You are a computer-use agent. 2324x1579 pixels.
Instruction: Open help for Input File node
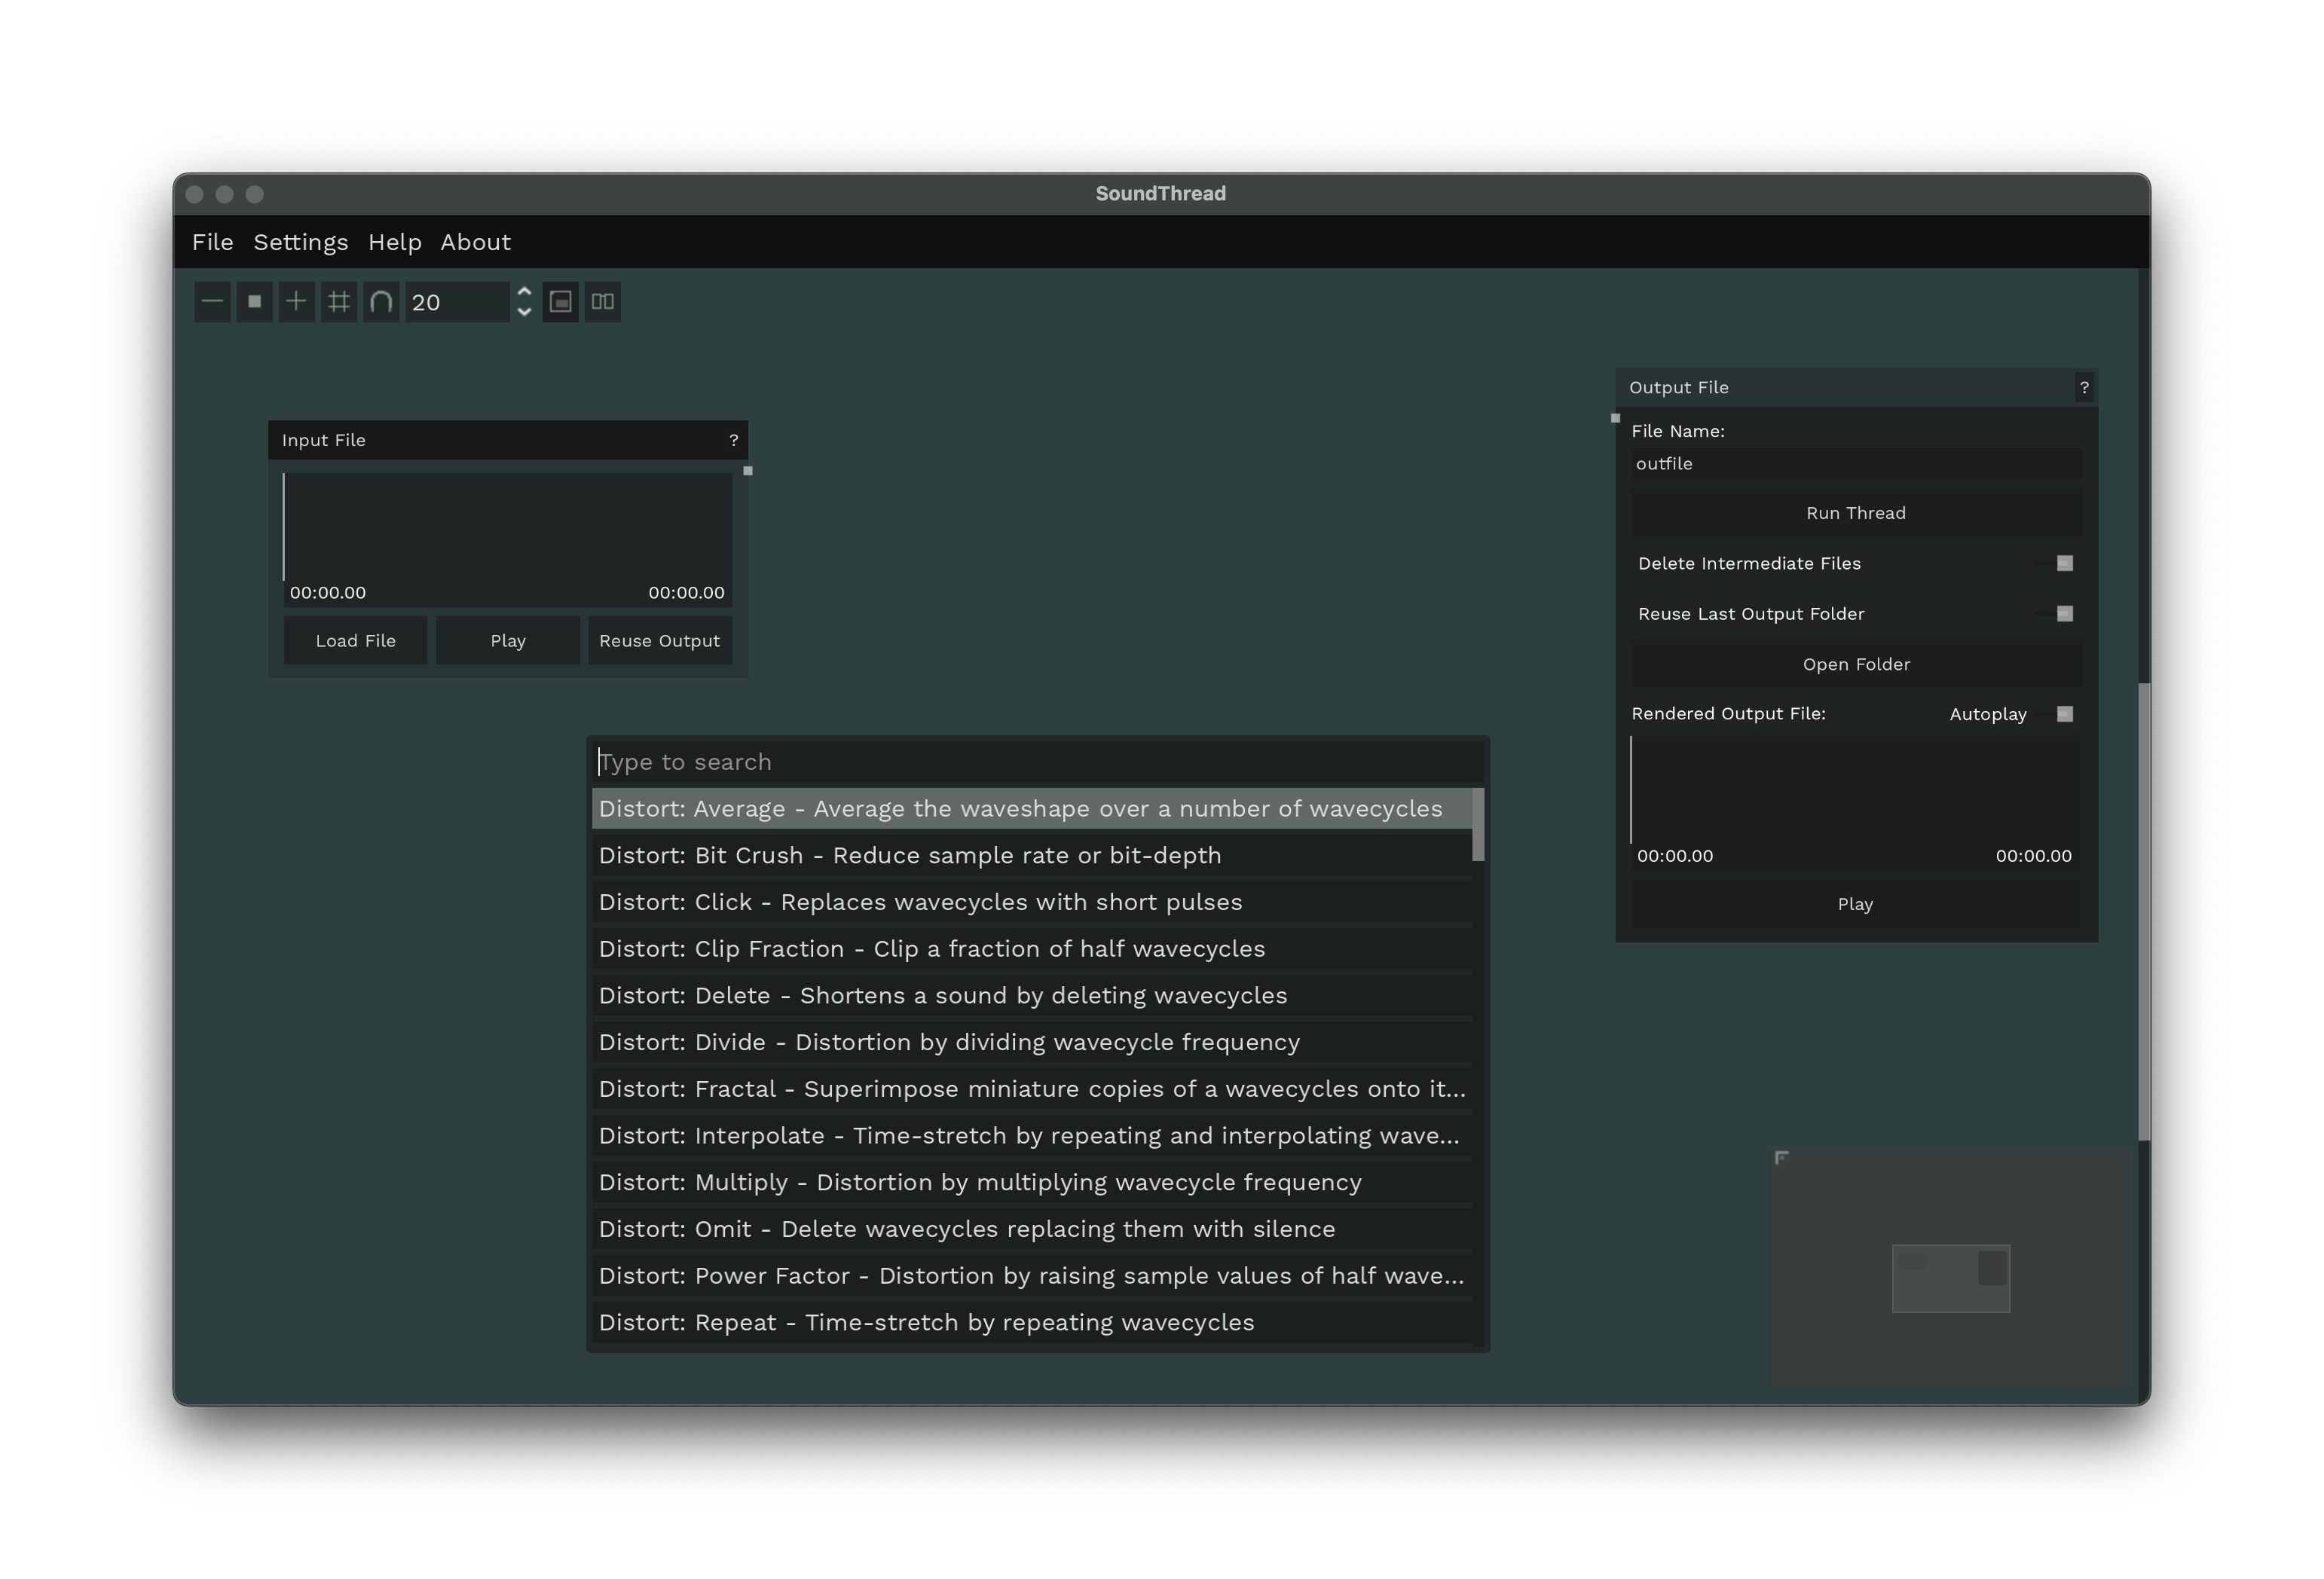click(733, 441)
